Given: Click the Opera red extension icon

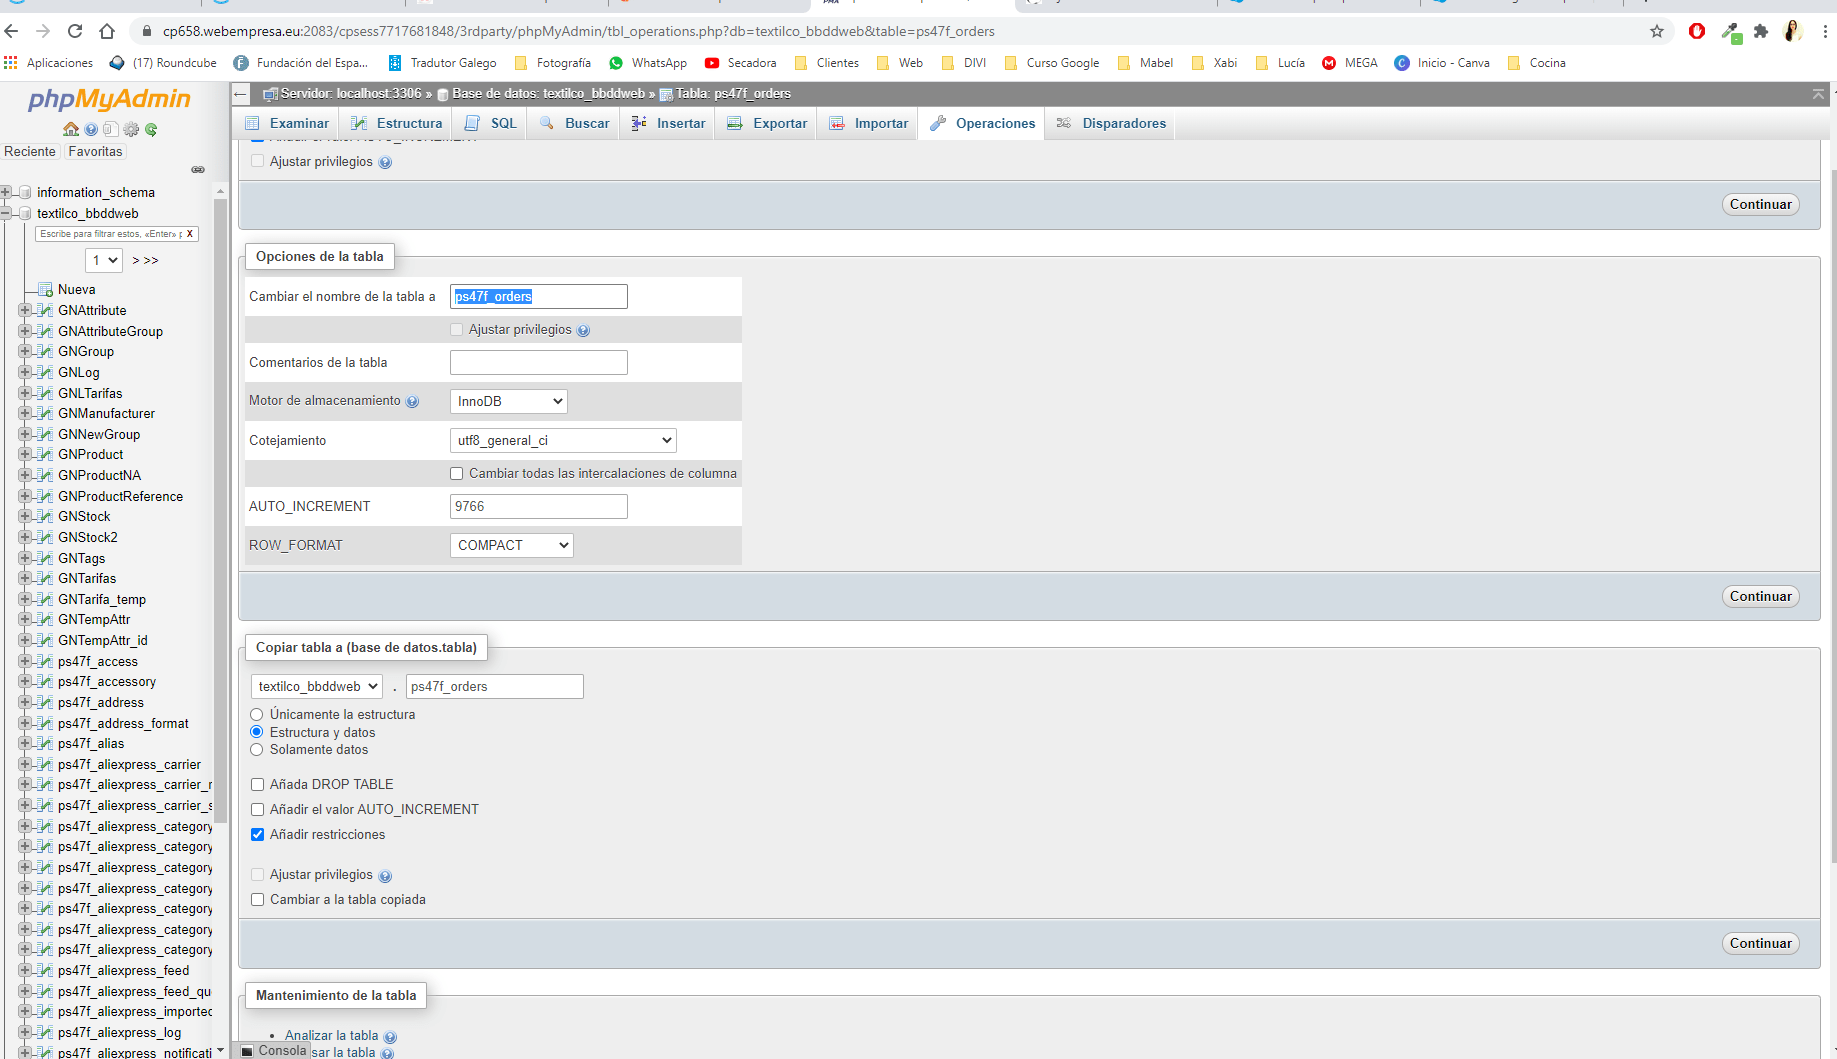Looking at the screenshot, I should coord(1697,31).
